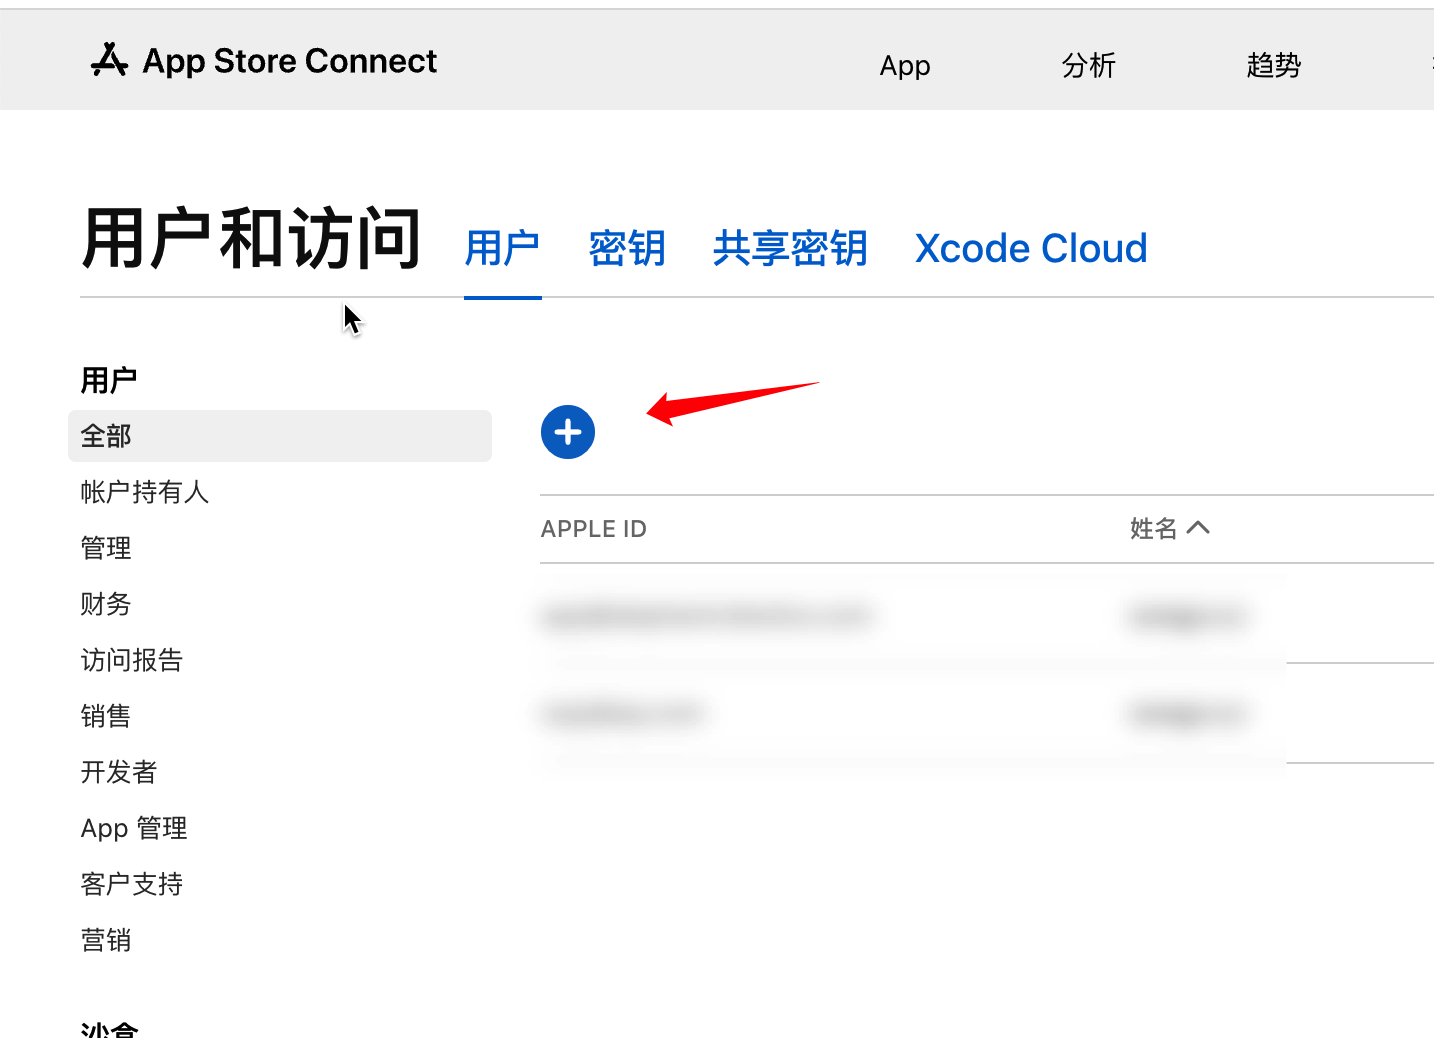1434x1038 pixels.
Task: Switch to the Xcode Cloud tab
Action: (1031, 249)
